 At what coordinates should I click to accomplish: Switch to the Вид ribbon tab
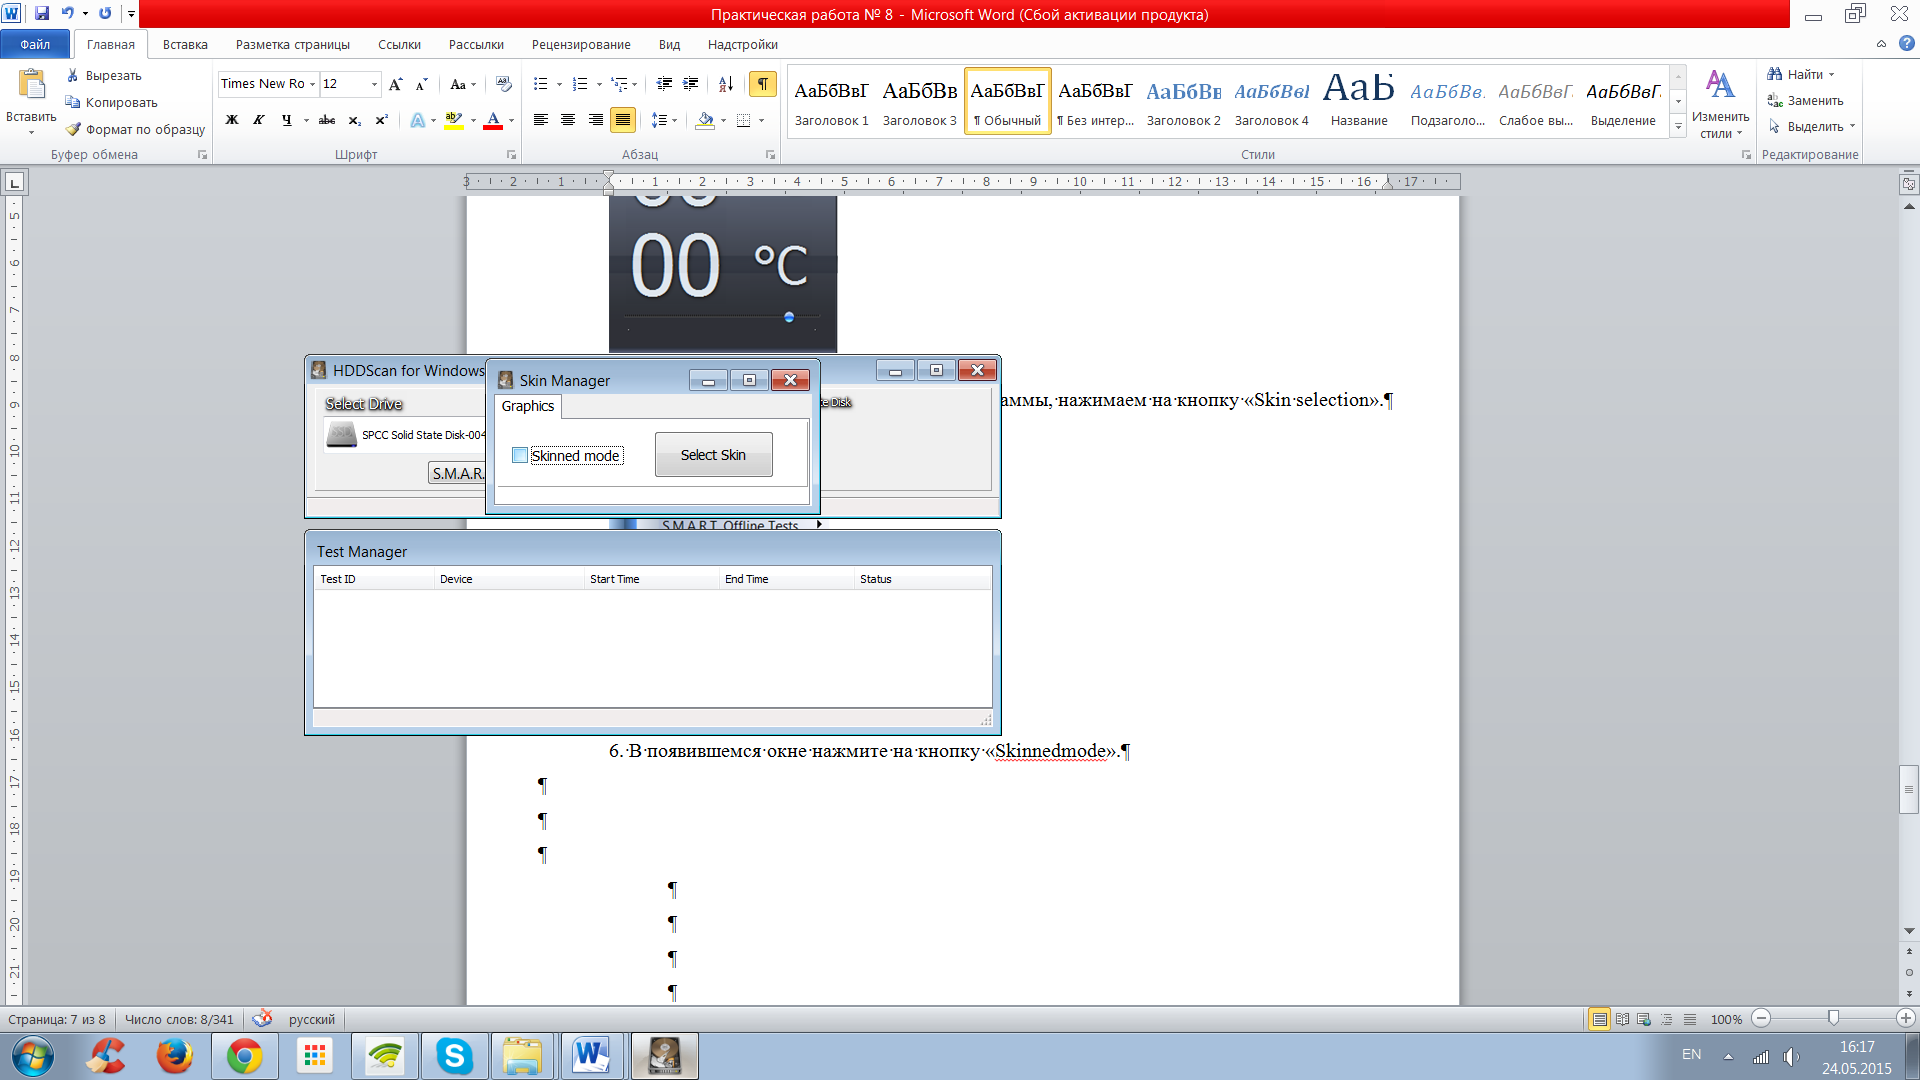pyautogui.click(x=669, y=44)
